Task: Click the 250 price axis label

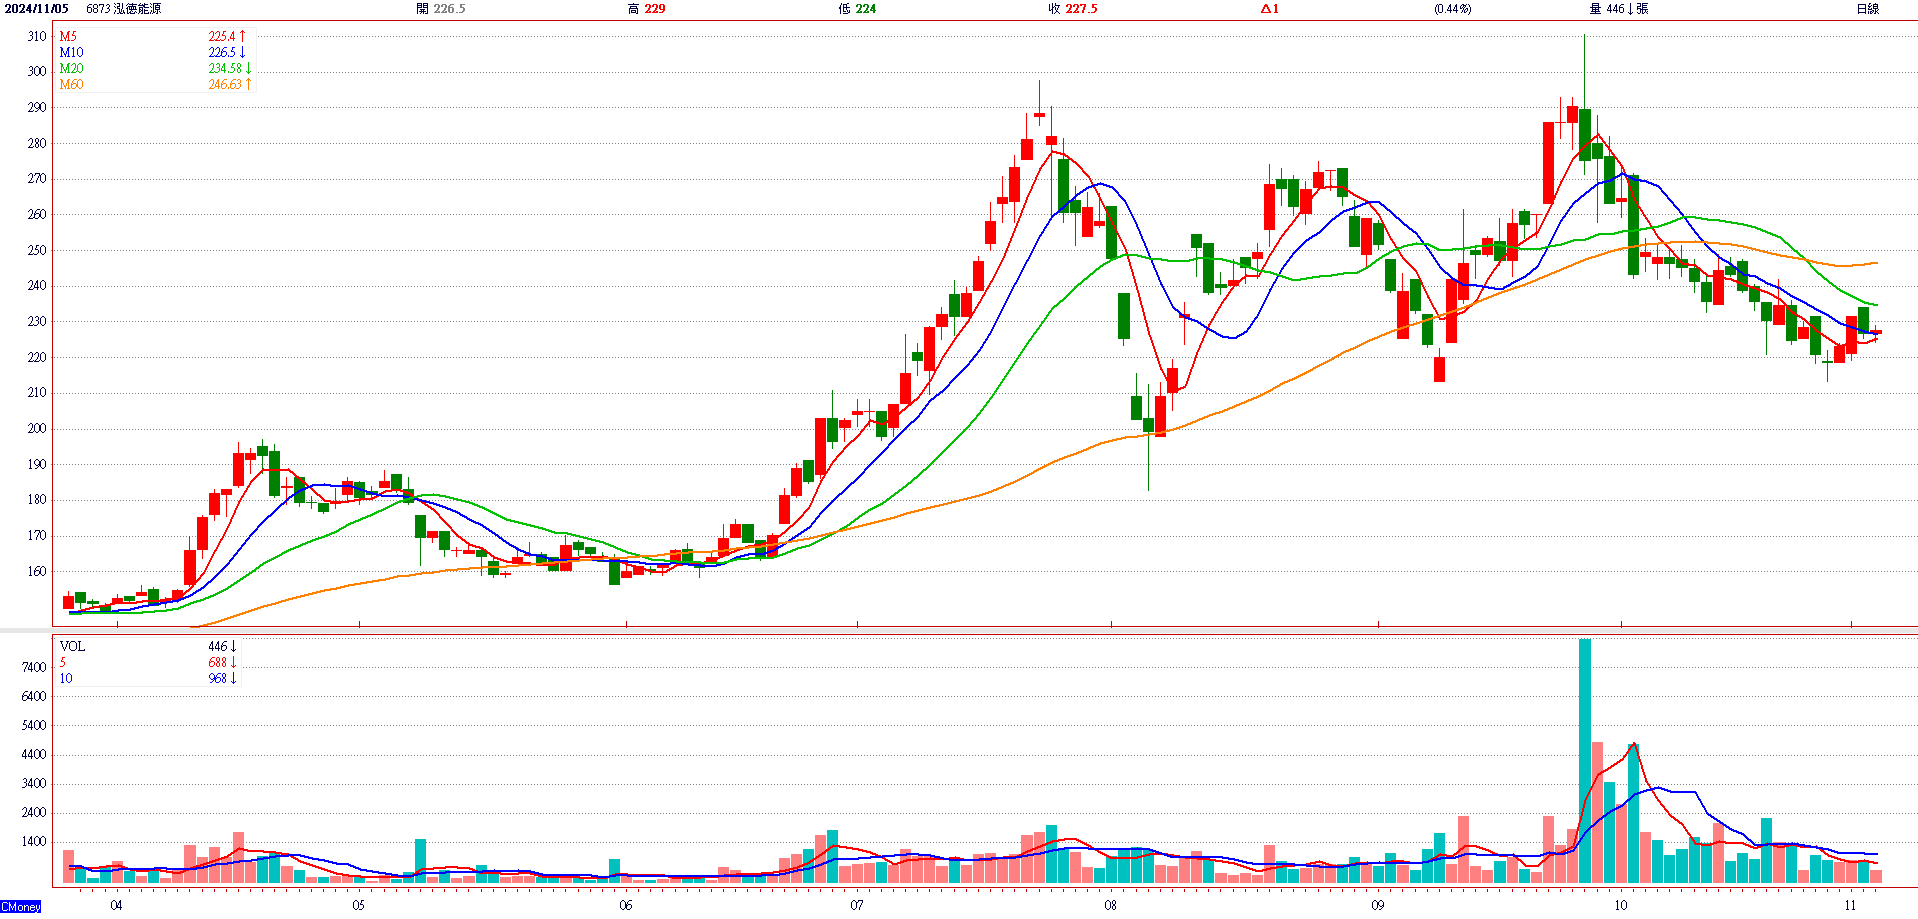Action: pyautogui.click(x=37, y=250)
